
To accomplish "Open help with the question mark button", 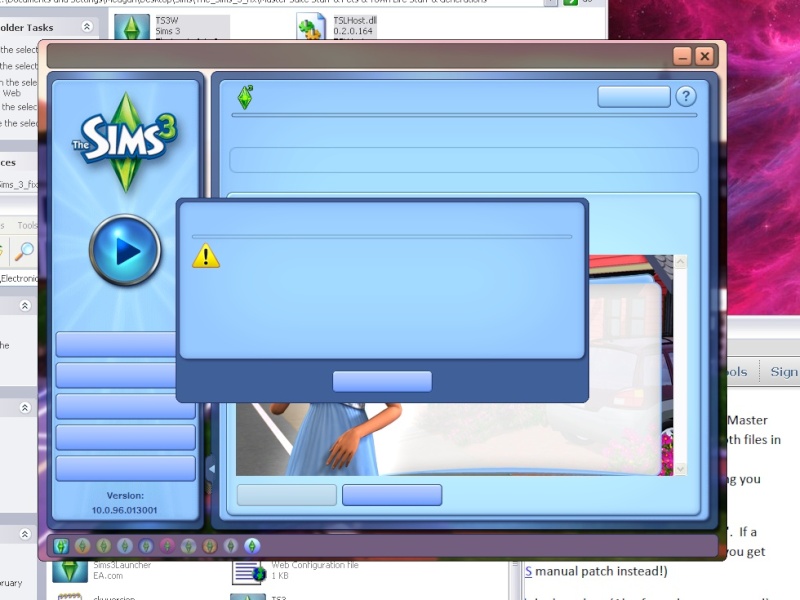I will [x=686, y=96].
